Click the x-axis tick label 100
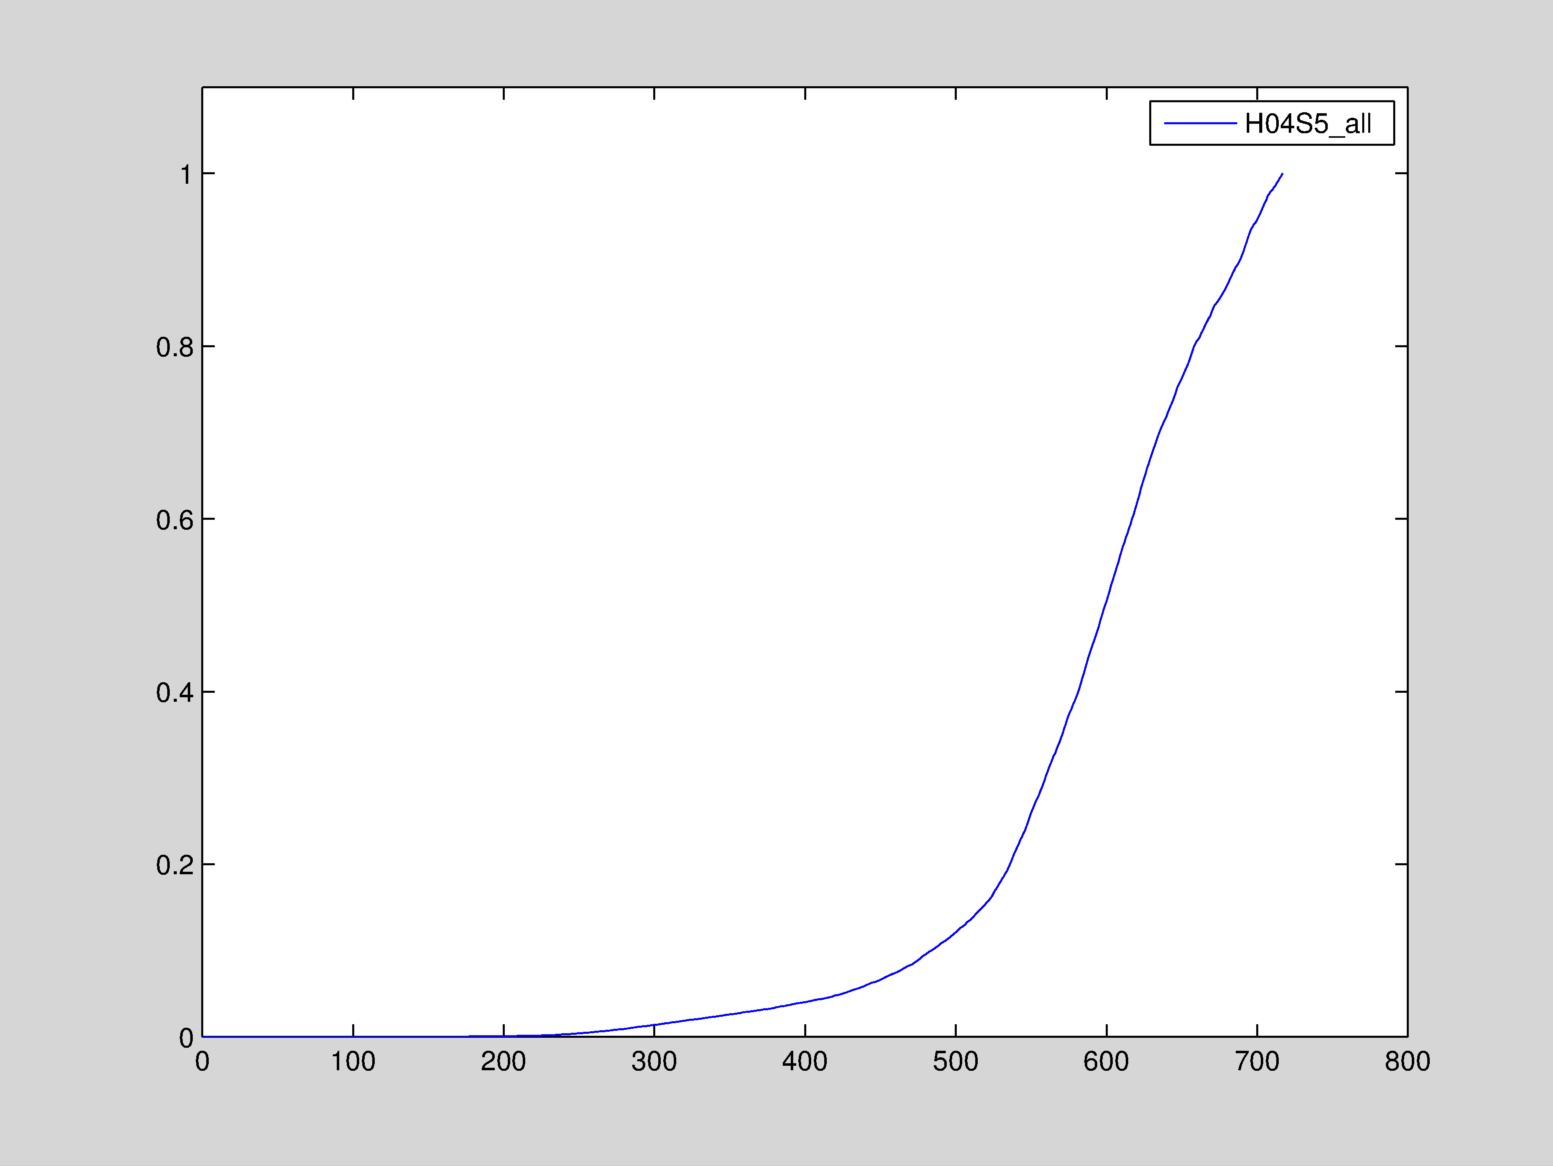 [x=353, y=1062]
